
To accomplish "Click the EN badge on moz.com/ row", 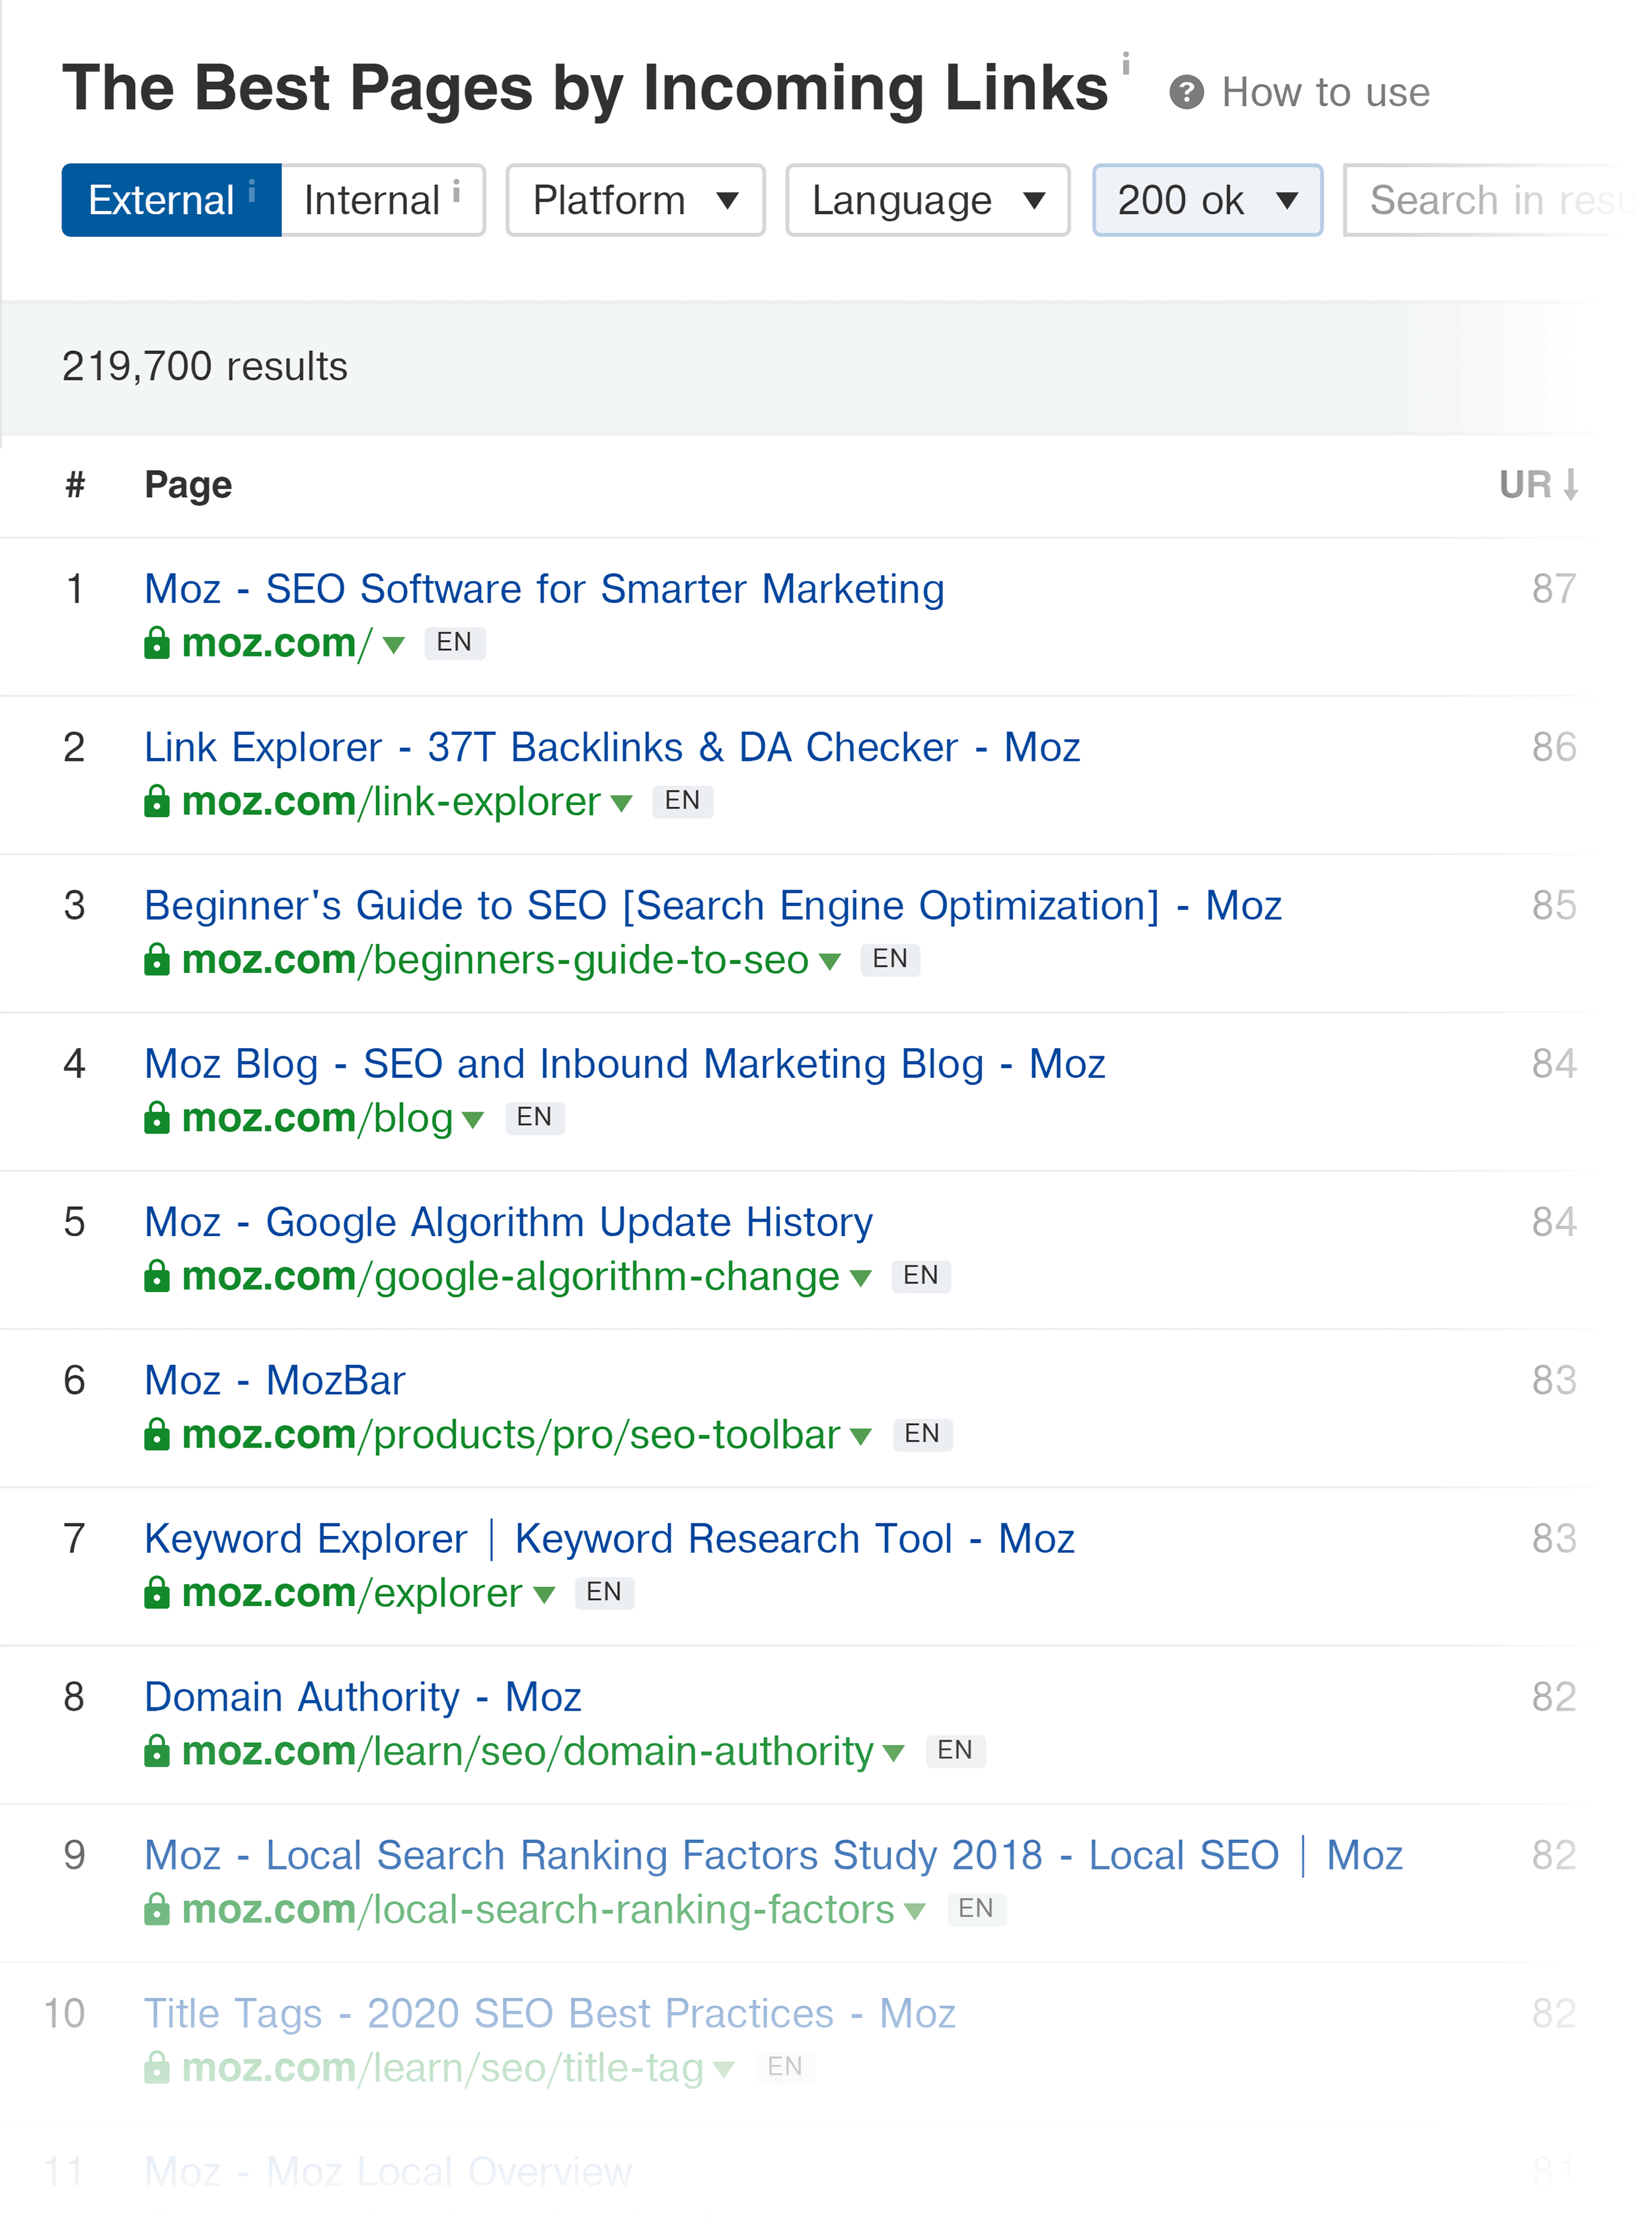I will point(454,642).
